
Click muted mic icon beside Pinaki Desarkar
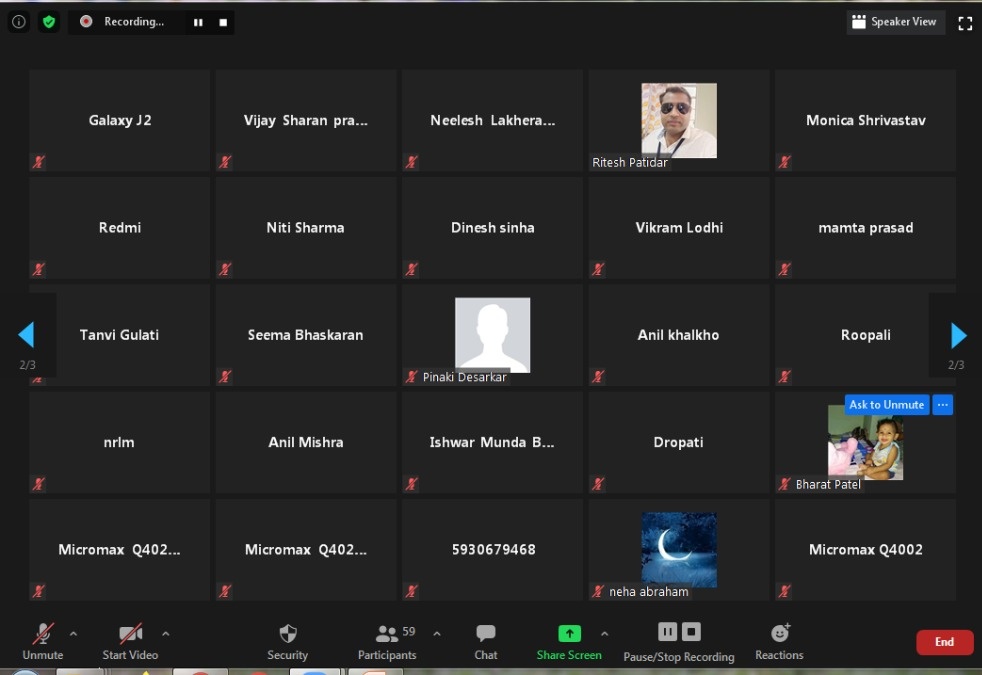(411, 376)
